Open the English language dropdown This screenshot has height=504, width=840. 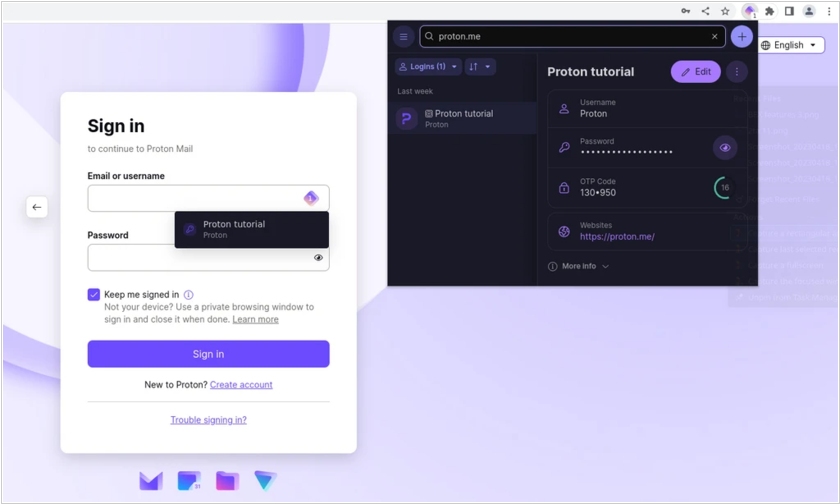click(x=788, y=45)
